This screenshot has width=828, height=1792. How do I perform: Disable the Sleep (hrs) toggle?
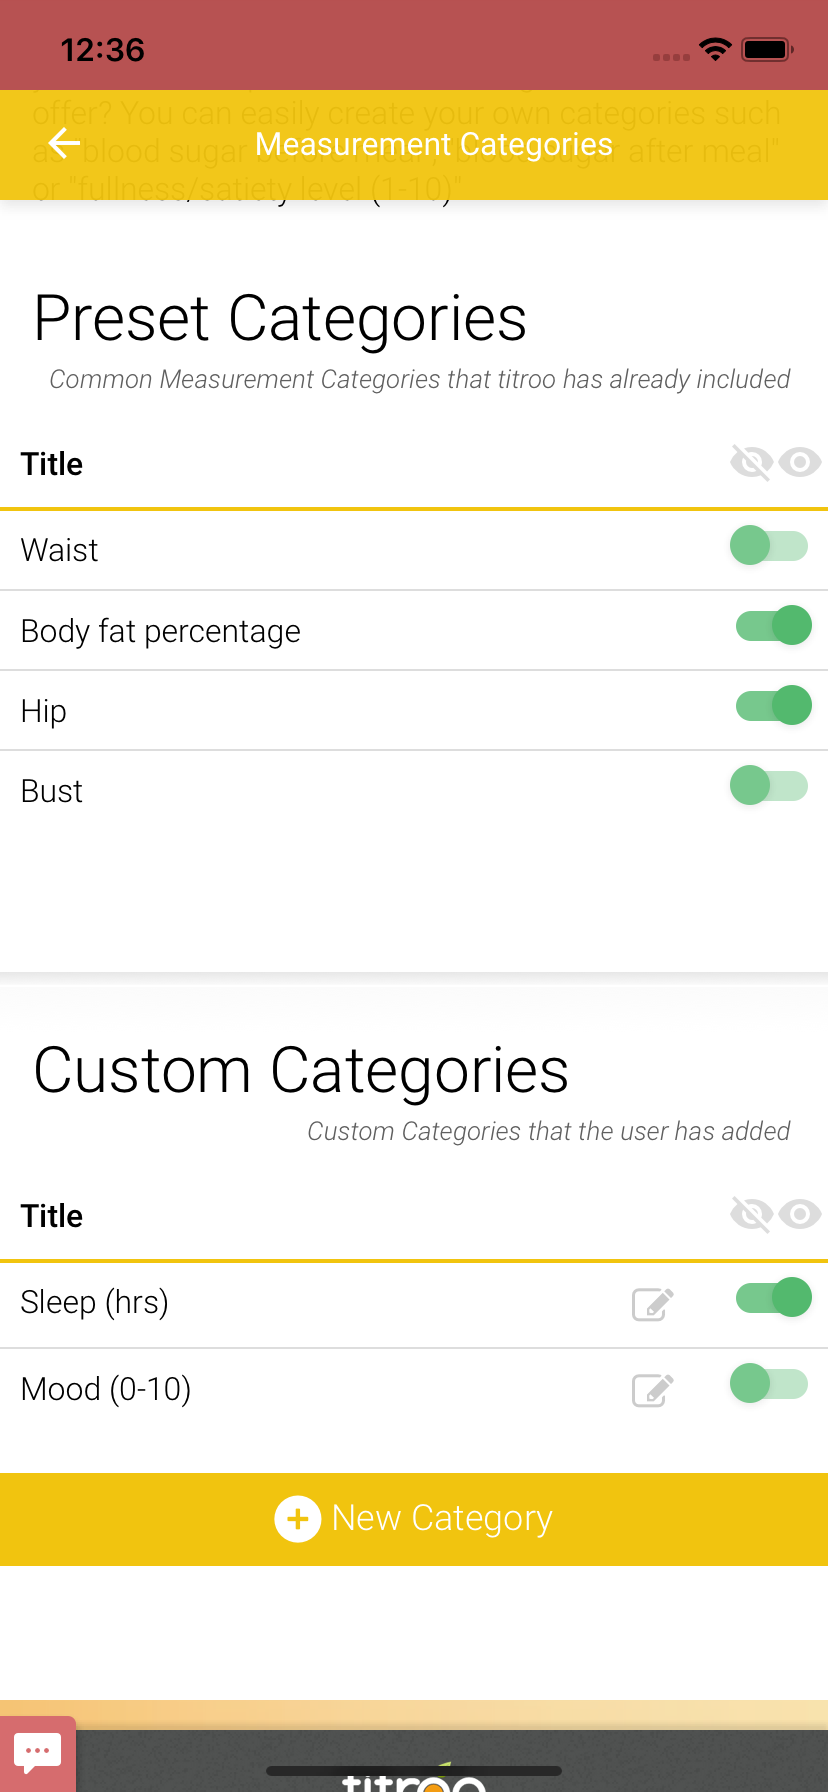coord(774,1298)
